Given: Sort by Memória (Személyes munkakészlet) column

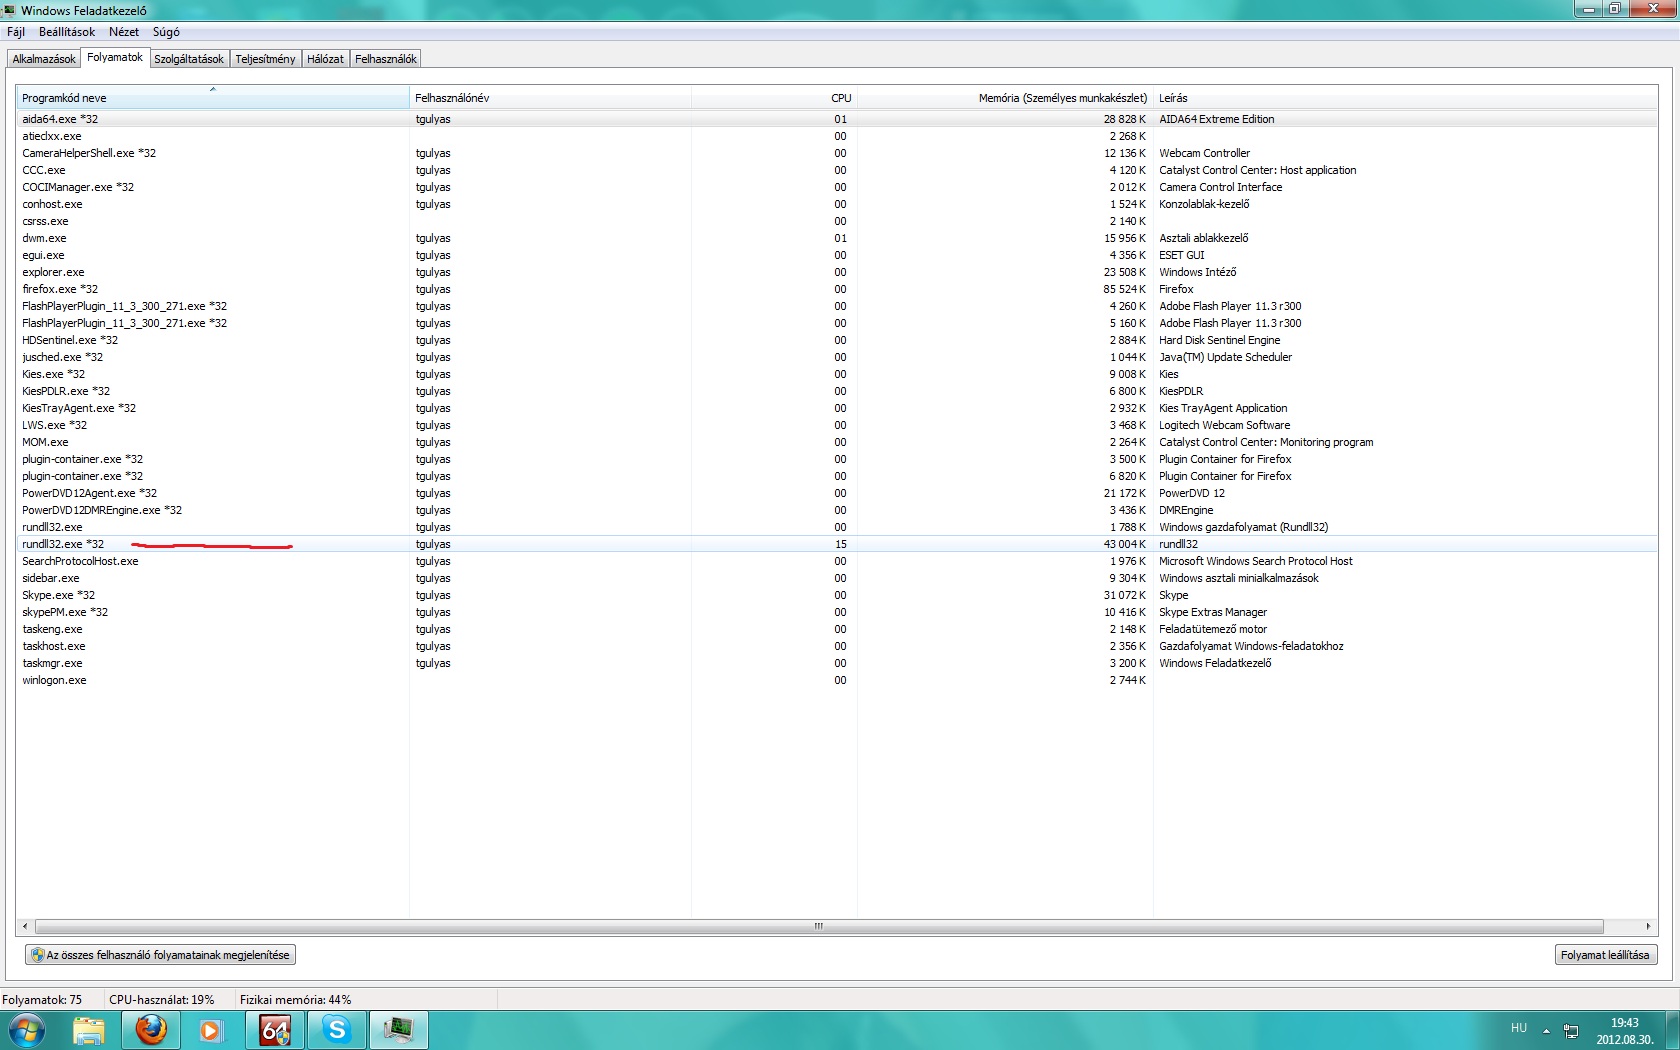Looking at the screenshot, I should 1005,98.
